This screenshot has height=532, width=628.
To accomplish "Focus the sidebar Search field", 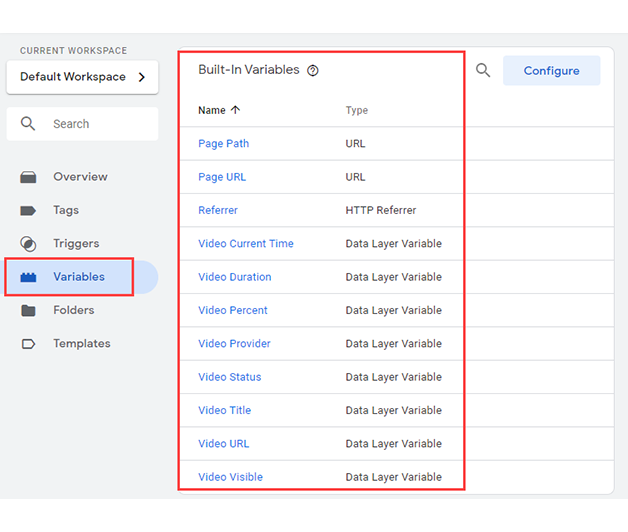I will tap(83, 124).
